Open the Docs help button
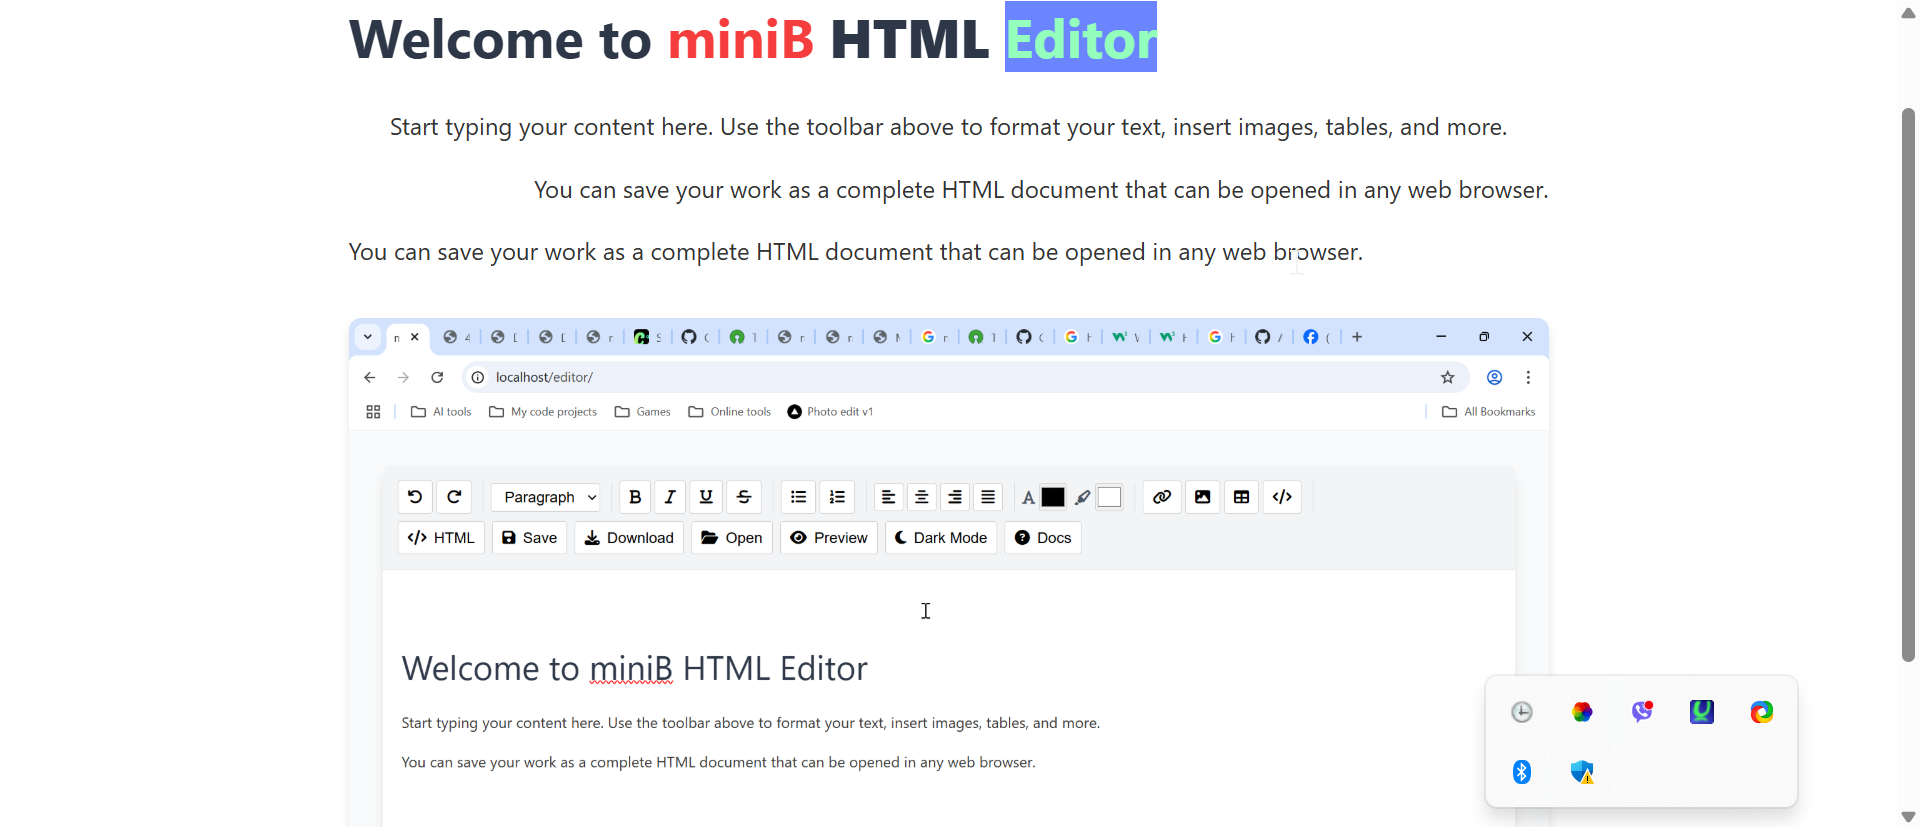Viewport: 1920px width, 827px height. coord(1043,538)
